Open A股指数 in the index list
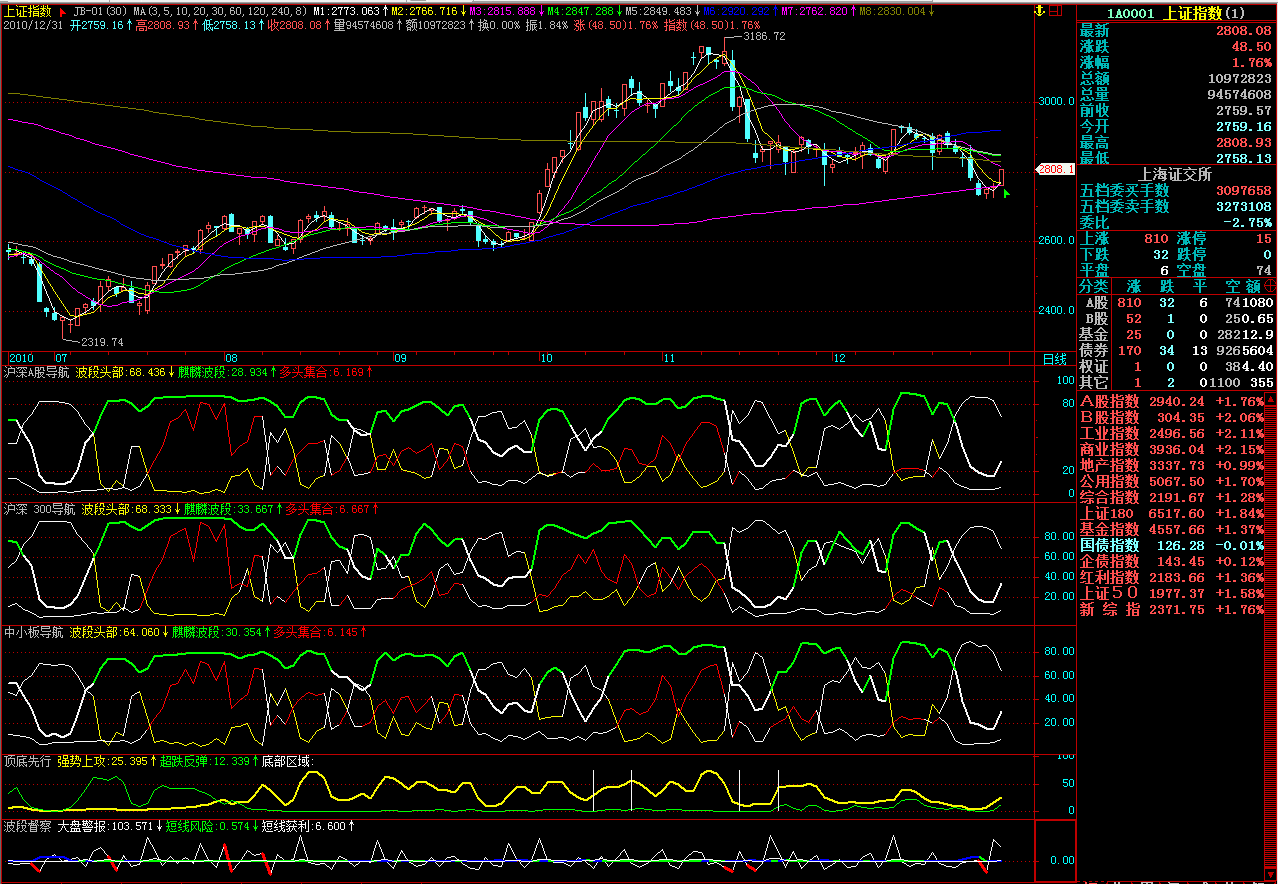The image size is (1278, 884). [1170, 402]
